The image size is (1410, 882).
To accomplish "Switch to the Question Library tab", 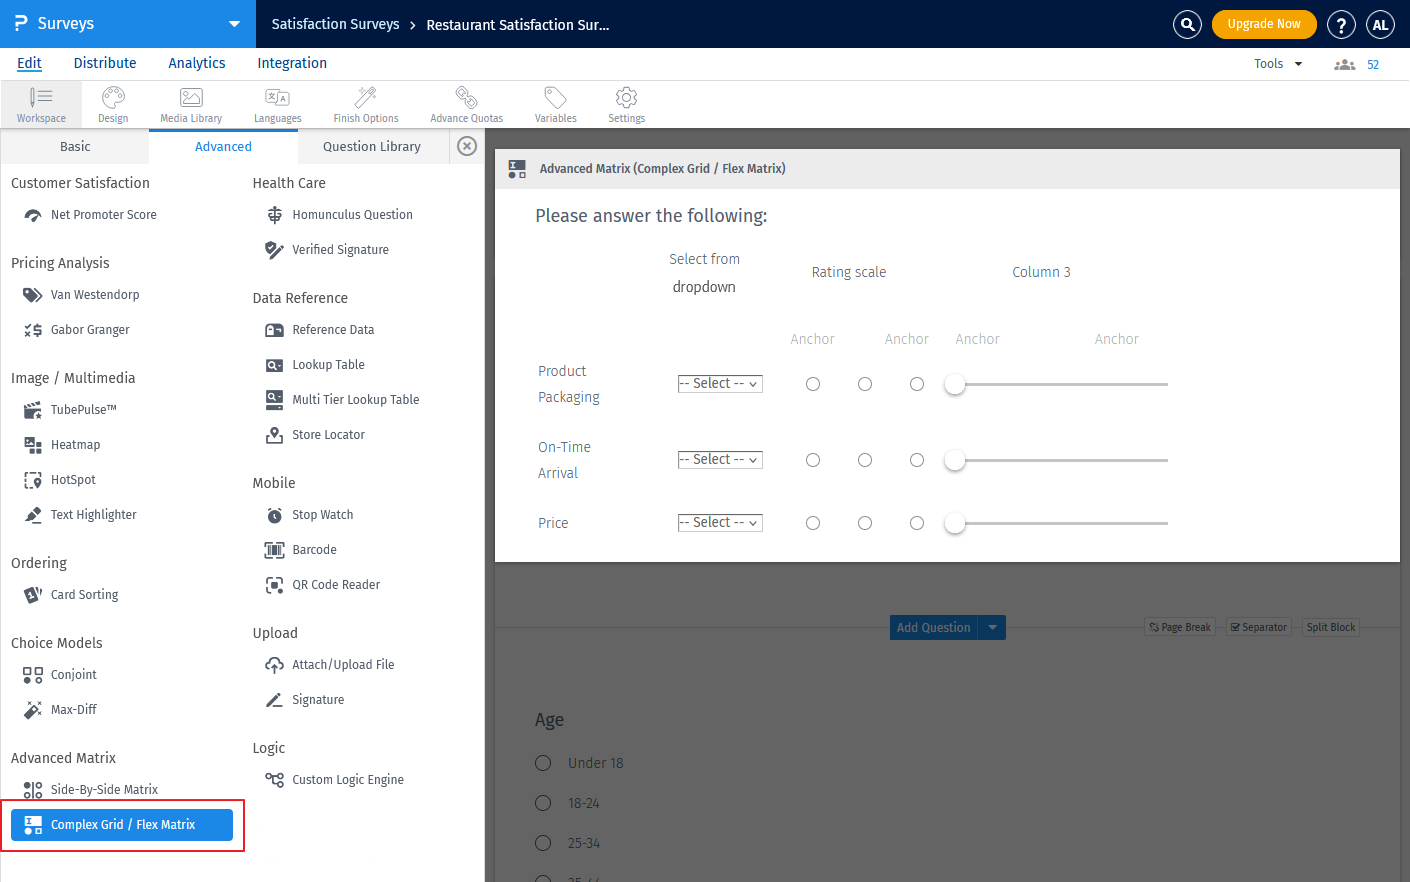I will click(372, 147).
